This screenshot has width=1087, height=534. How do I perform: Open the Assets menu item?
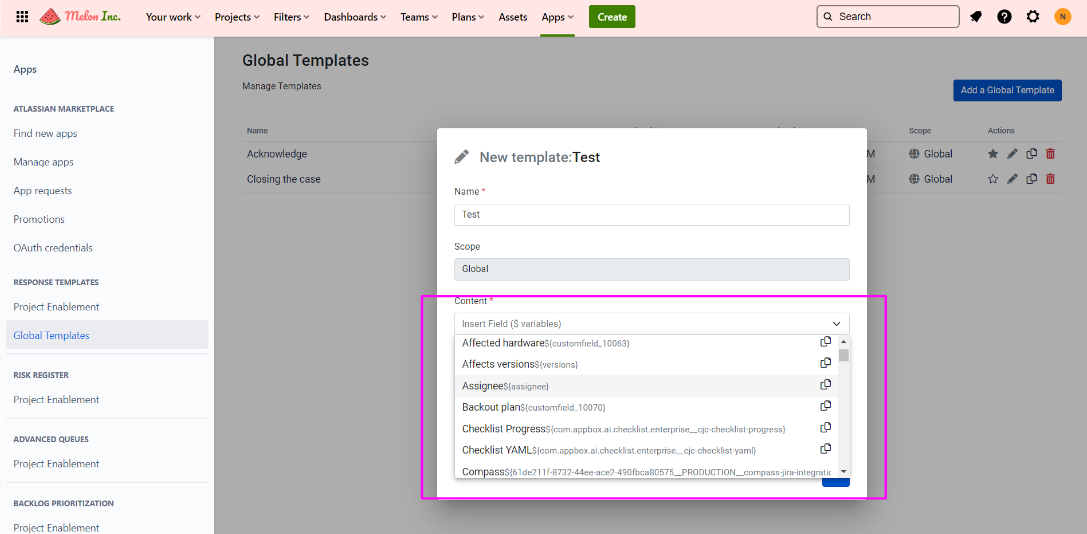click(x=512, y=17)
